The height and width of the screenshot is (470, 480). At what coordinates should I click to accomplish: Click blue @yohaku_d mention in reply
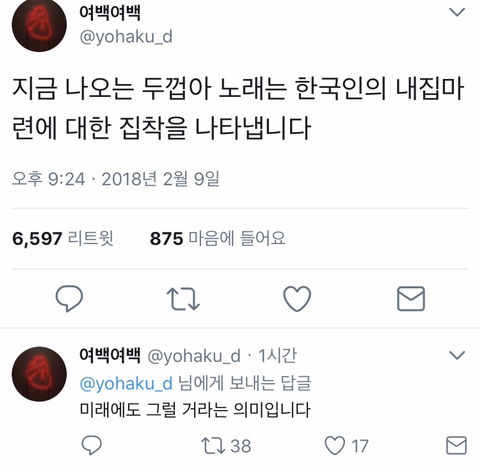click(126, 383)
